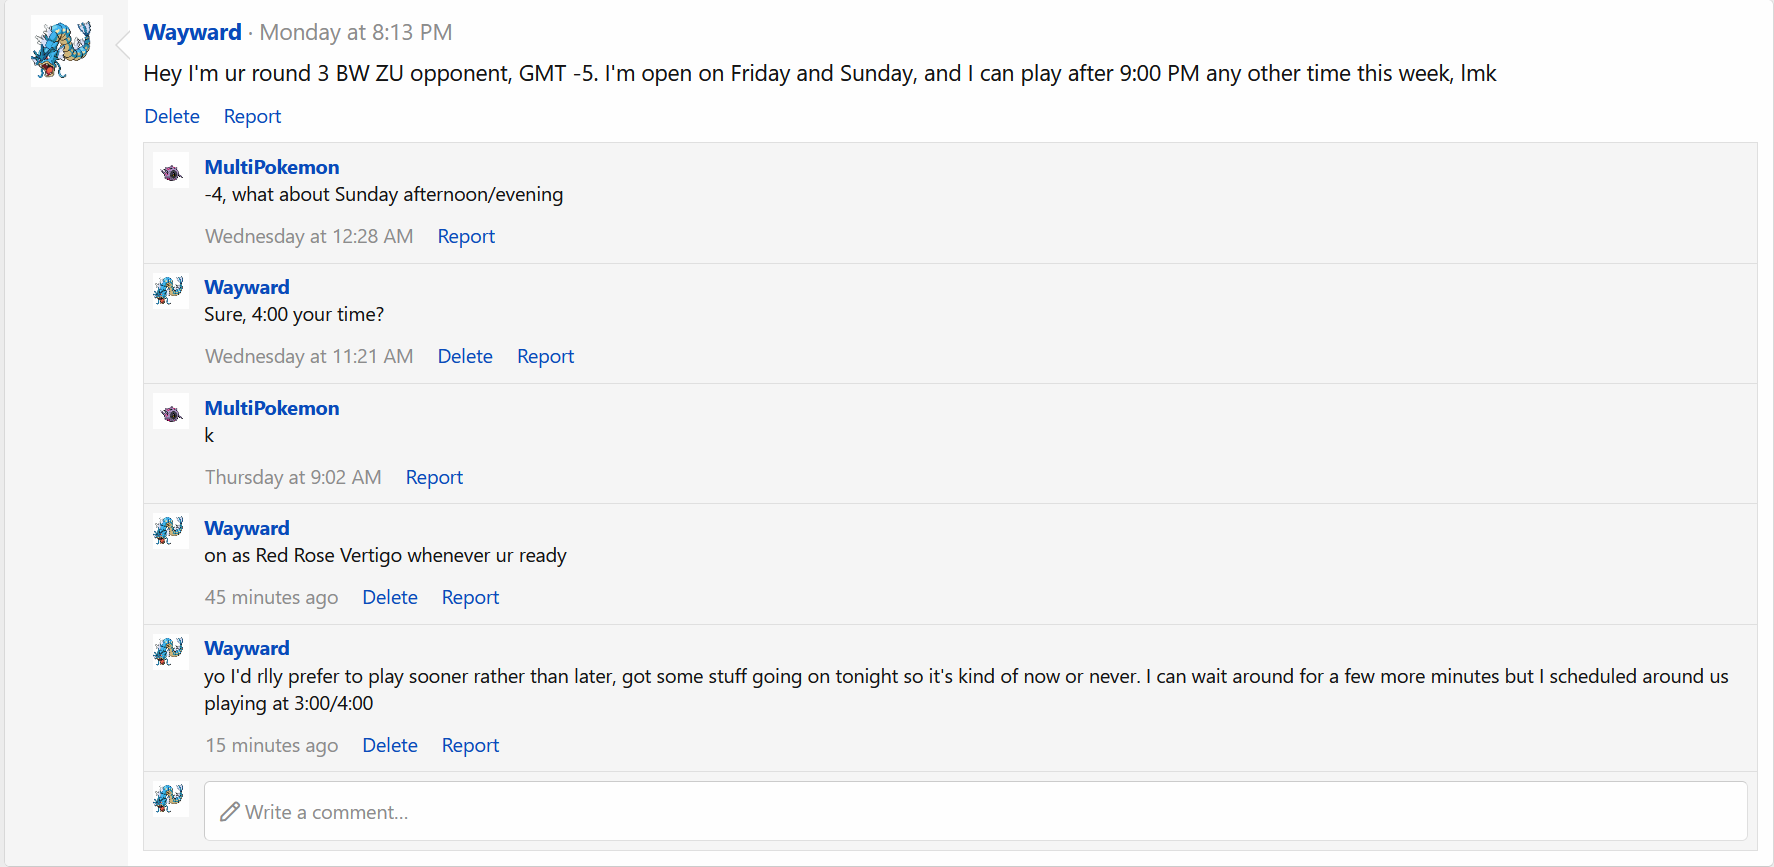Image resolution: width=1774 pixels, height=867 pixels.
Task: Delete the "Red Rose Vertigo" comment
Action: (390, 597)
